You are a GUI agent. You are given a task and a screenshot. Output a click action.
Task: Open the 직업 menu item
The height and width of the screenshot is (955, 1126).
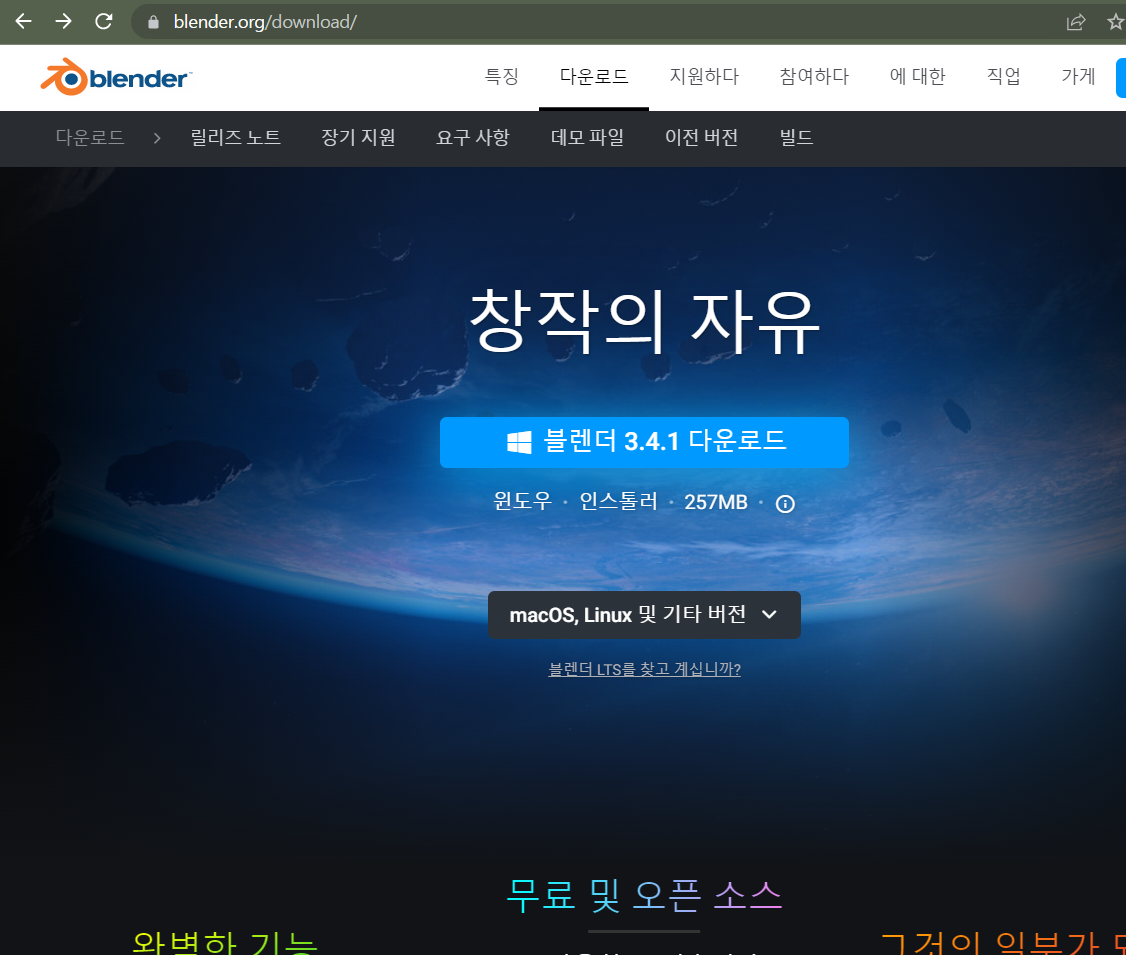click(x=1003, y=76)
